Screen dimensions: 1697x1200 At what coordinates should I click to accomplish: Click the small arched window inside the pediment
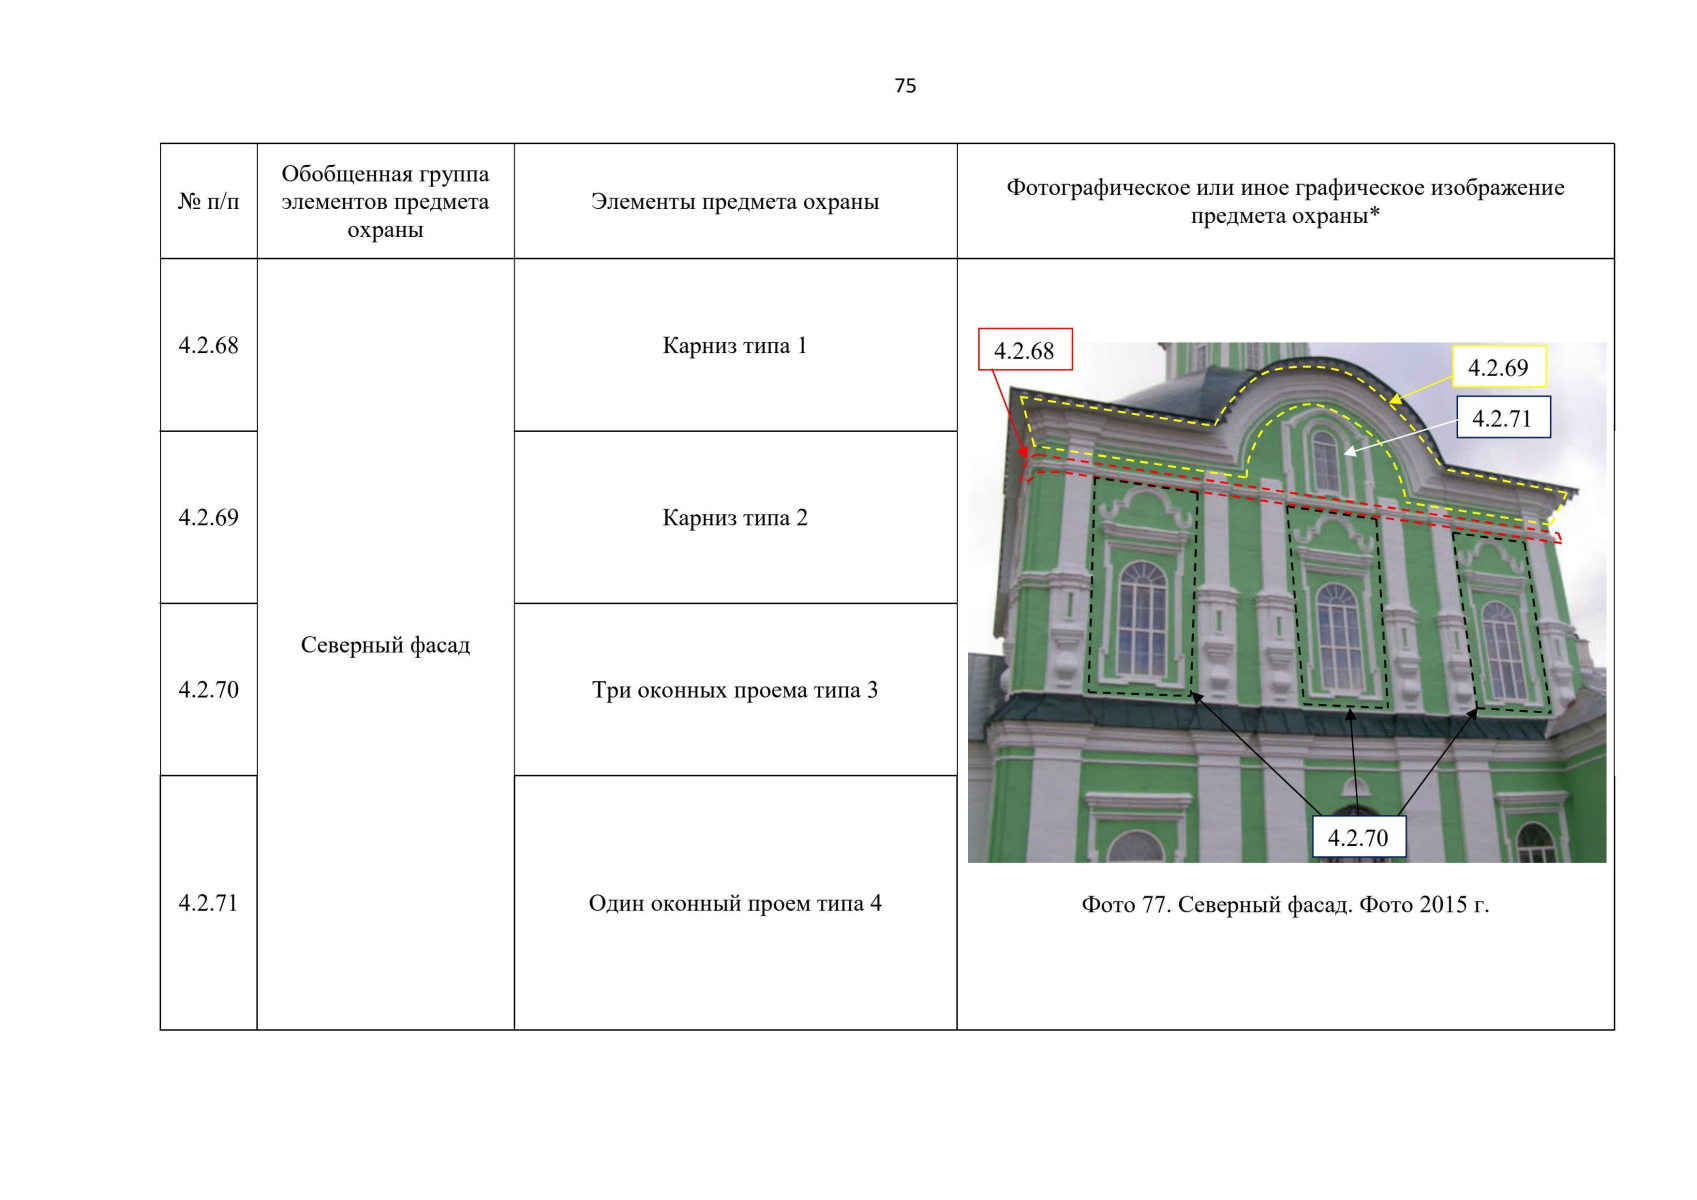(1325, 460)
